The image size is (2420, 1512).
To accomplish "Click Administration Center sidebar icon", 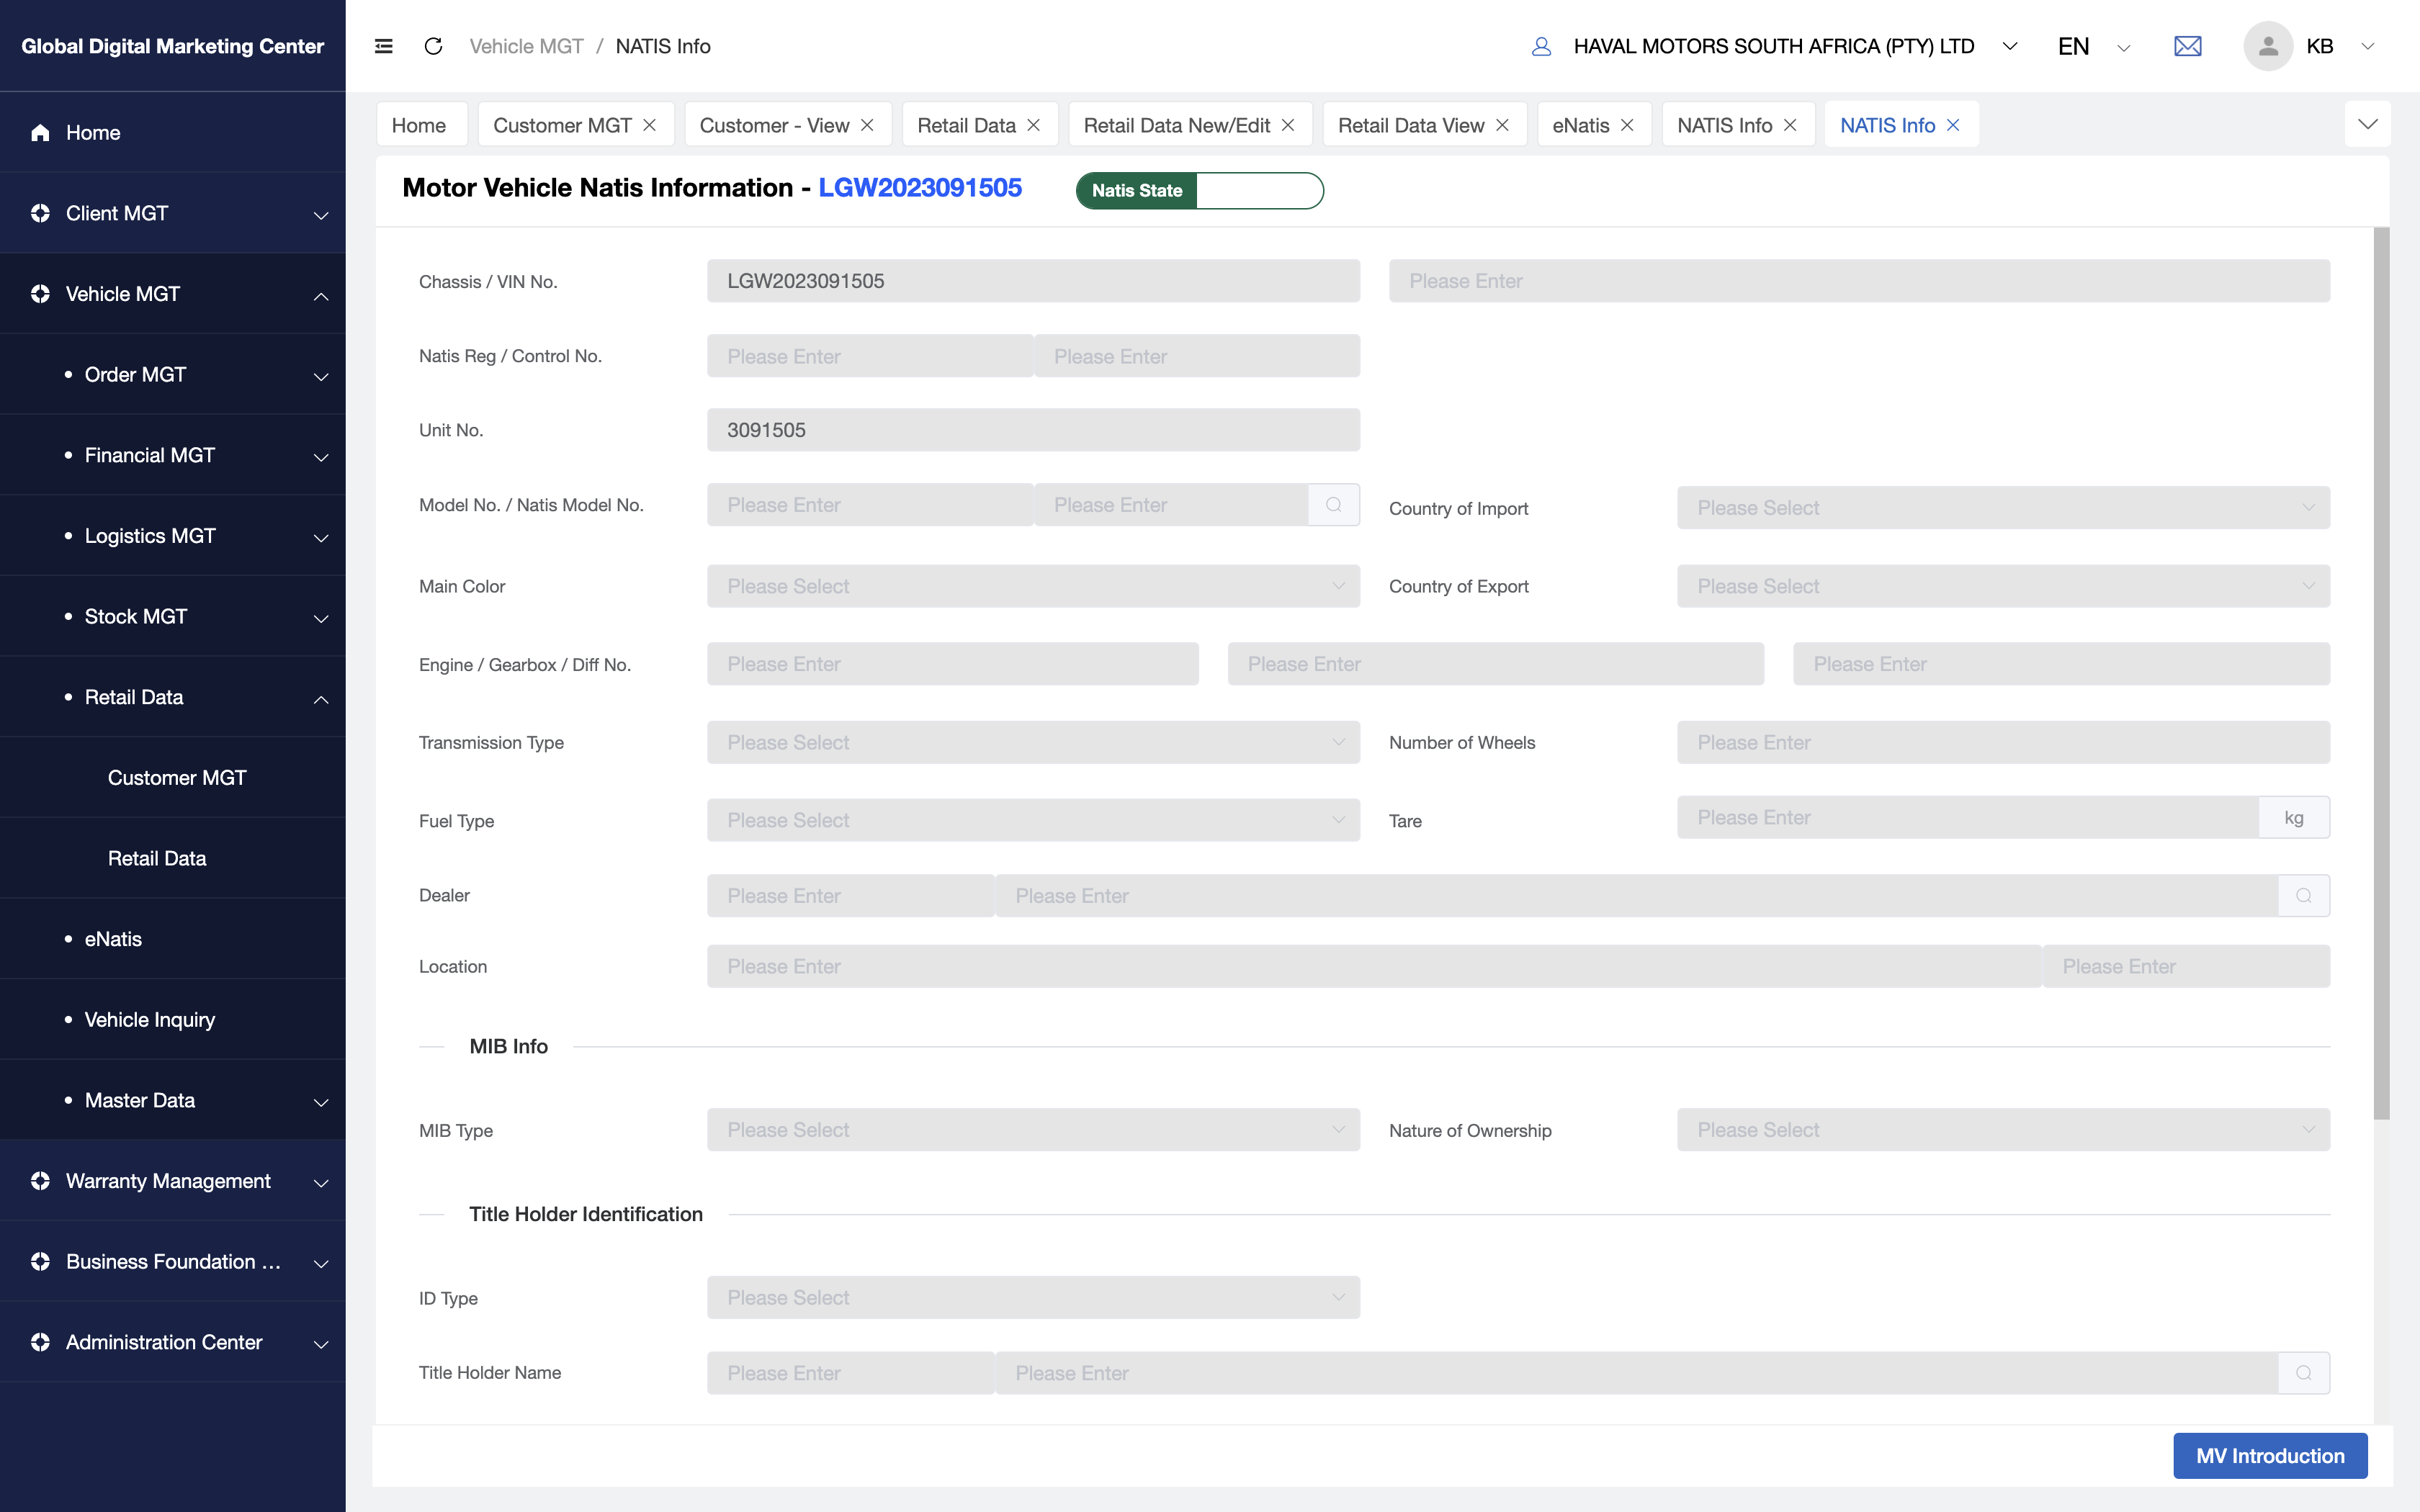I will point(40,1342).
